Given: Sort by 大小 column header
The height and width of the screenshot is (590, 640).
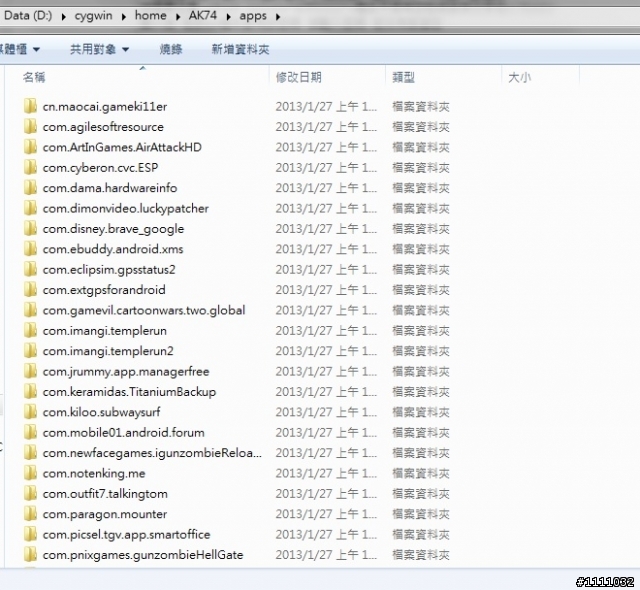Looking at the screenshot, I should click(x=520, y=77).
